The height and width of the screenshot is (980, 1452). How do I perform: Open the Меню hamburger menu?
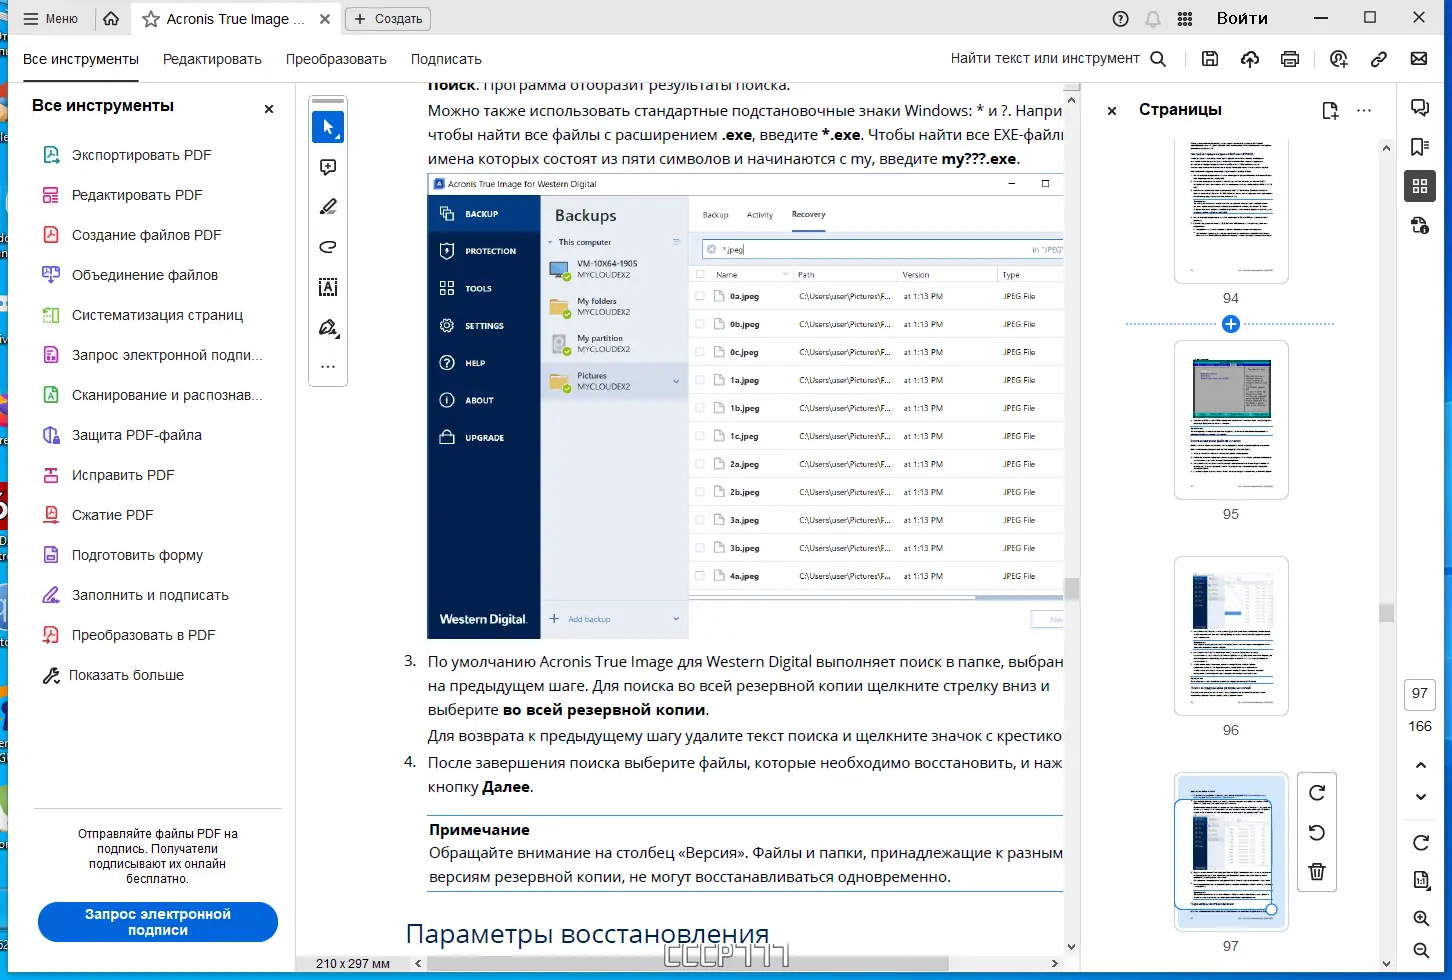click(50, 18)
